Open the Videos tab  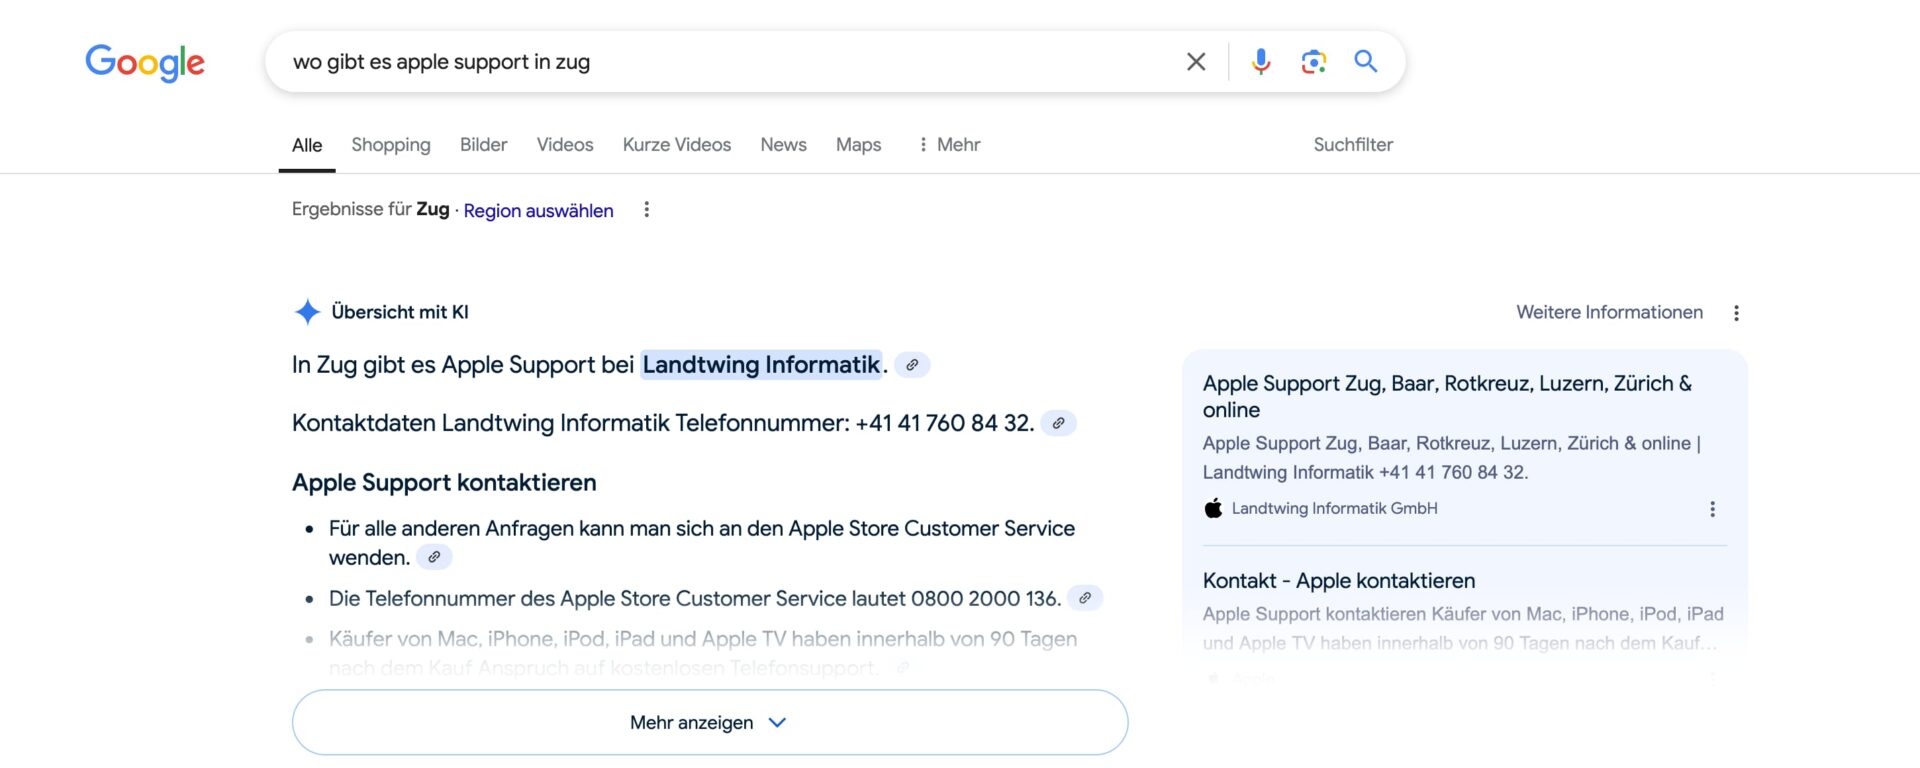565,145
